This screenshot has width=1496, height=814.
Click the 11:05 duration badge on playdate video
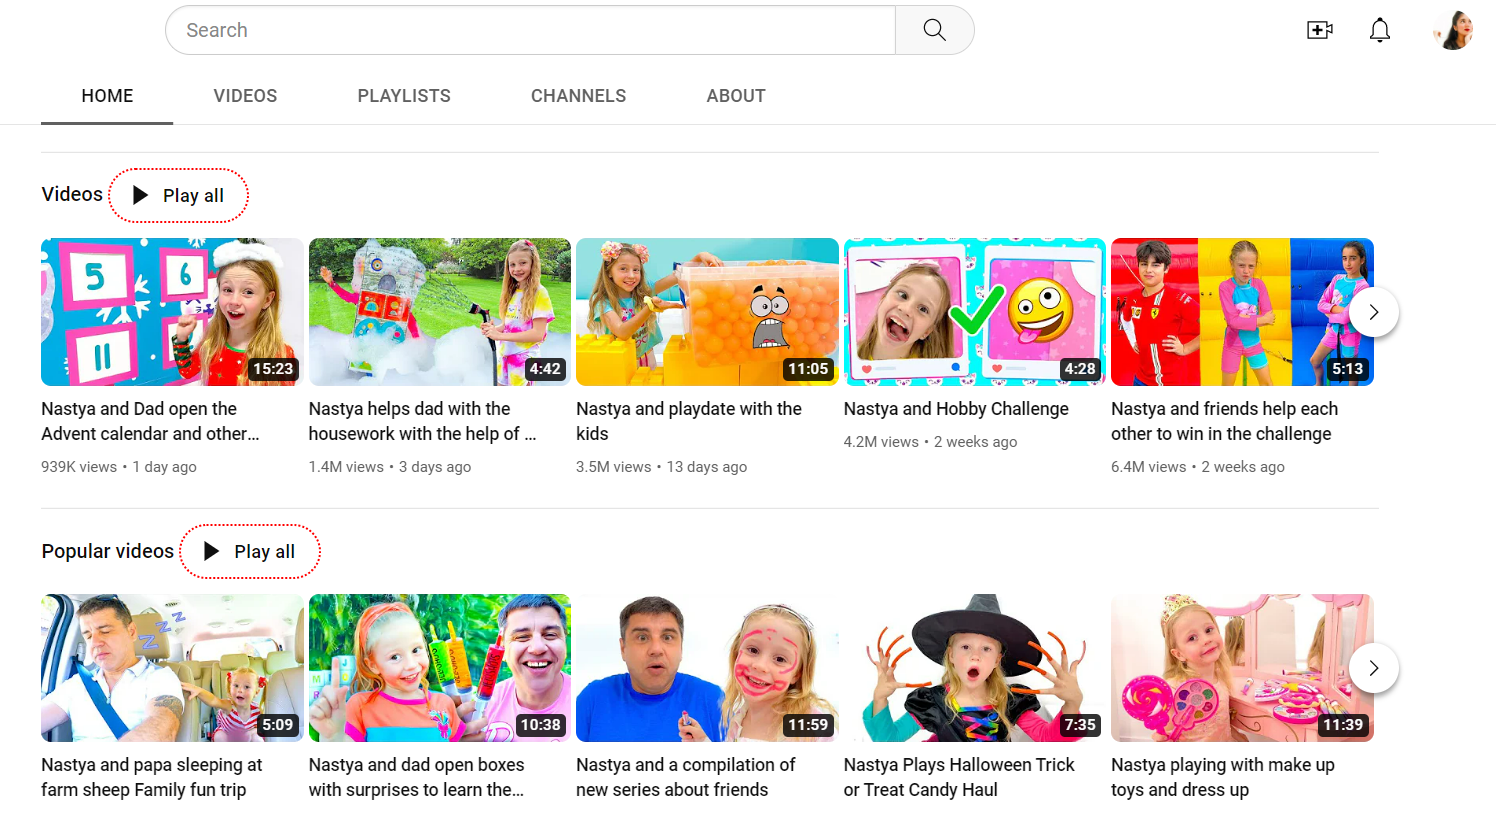809,369
